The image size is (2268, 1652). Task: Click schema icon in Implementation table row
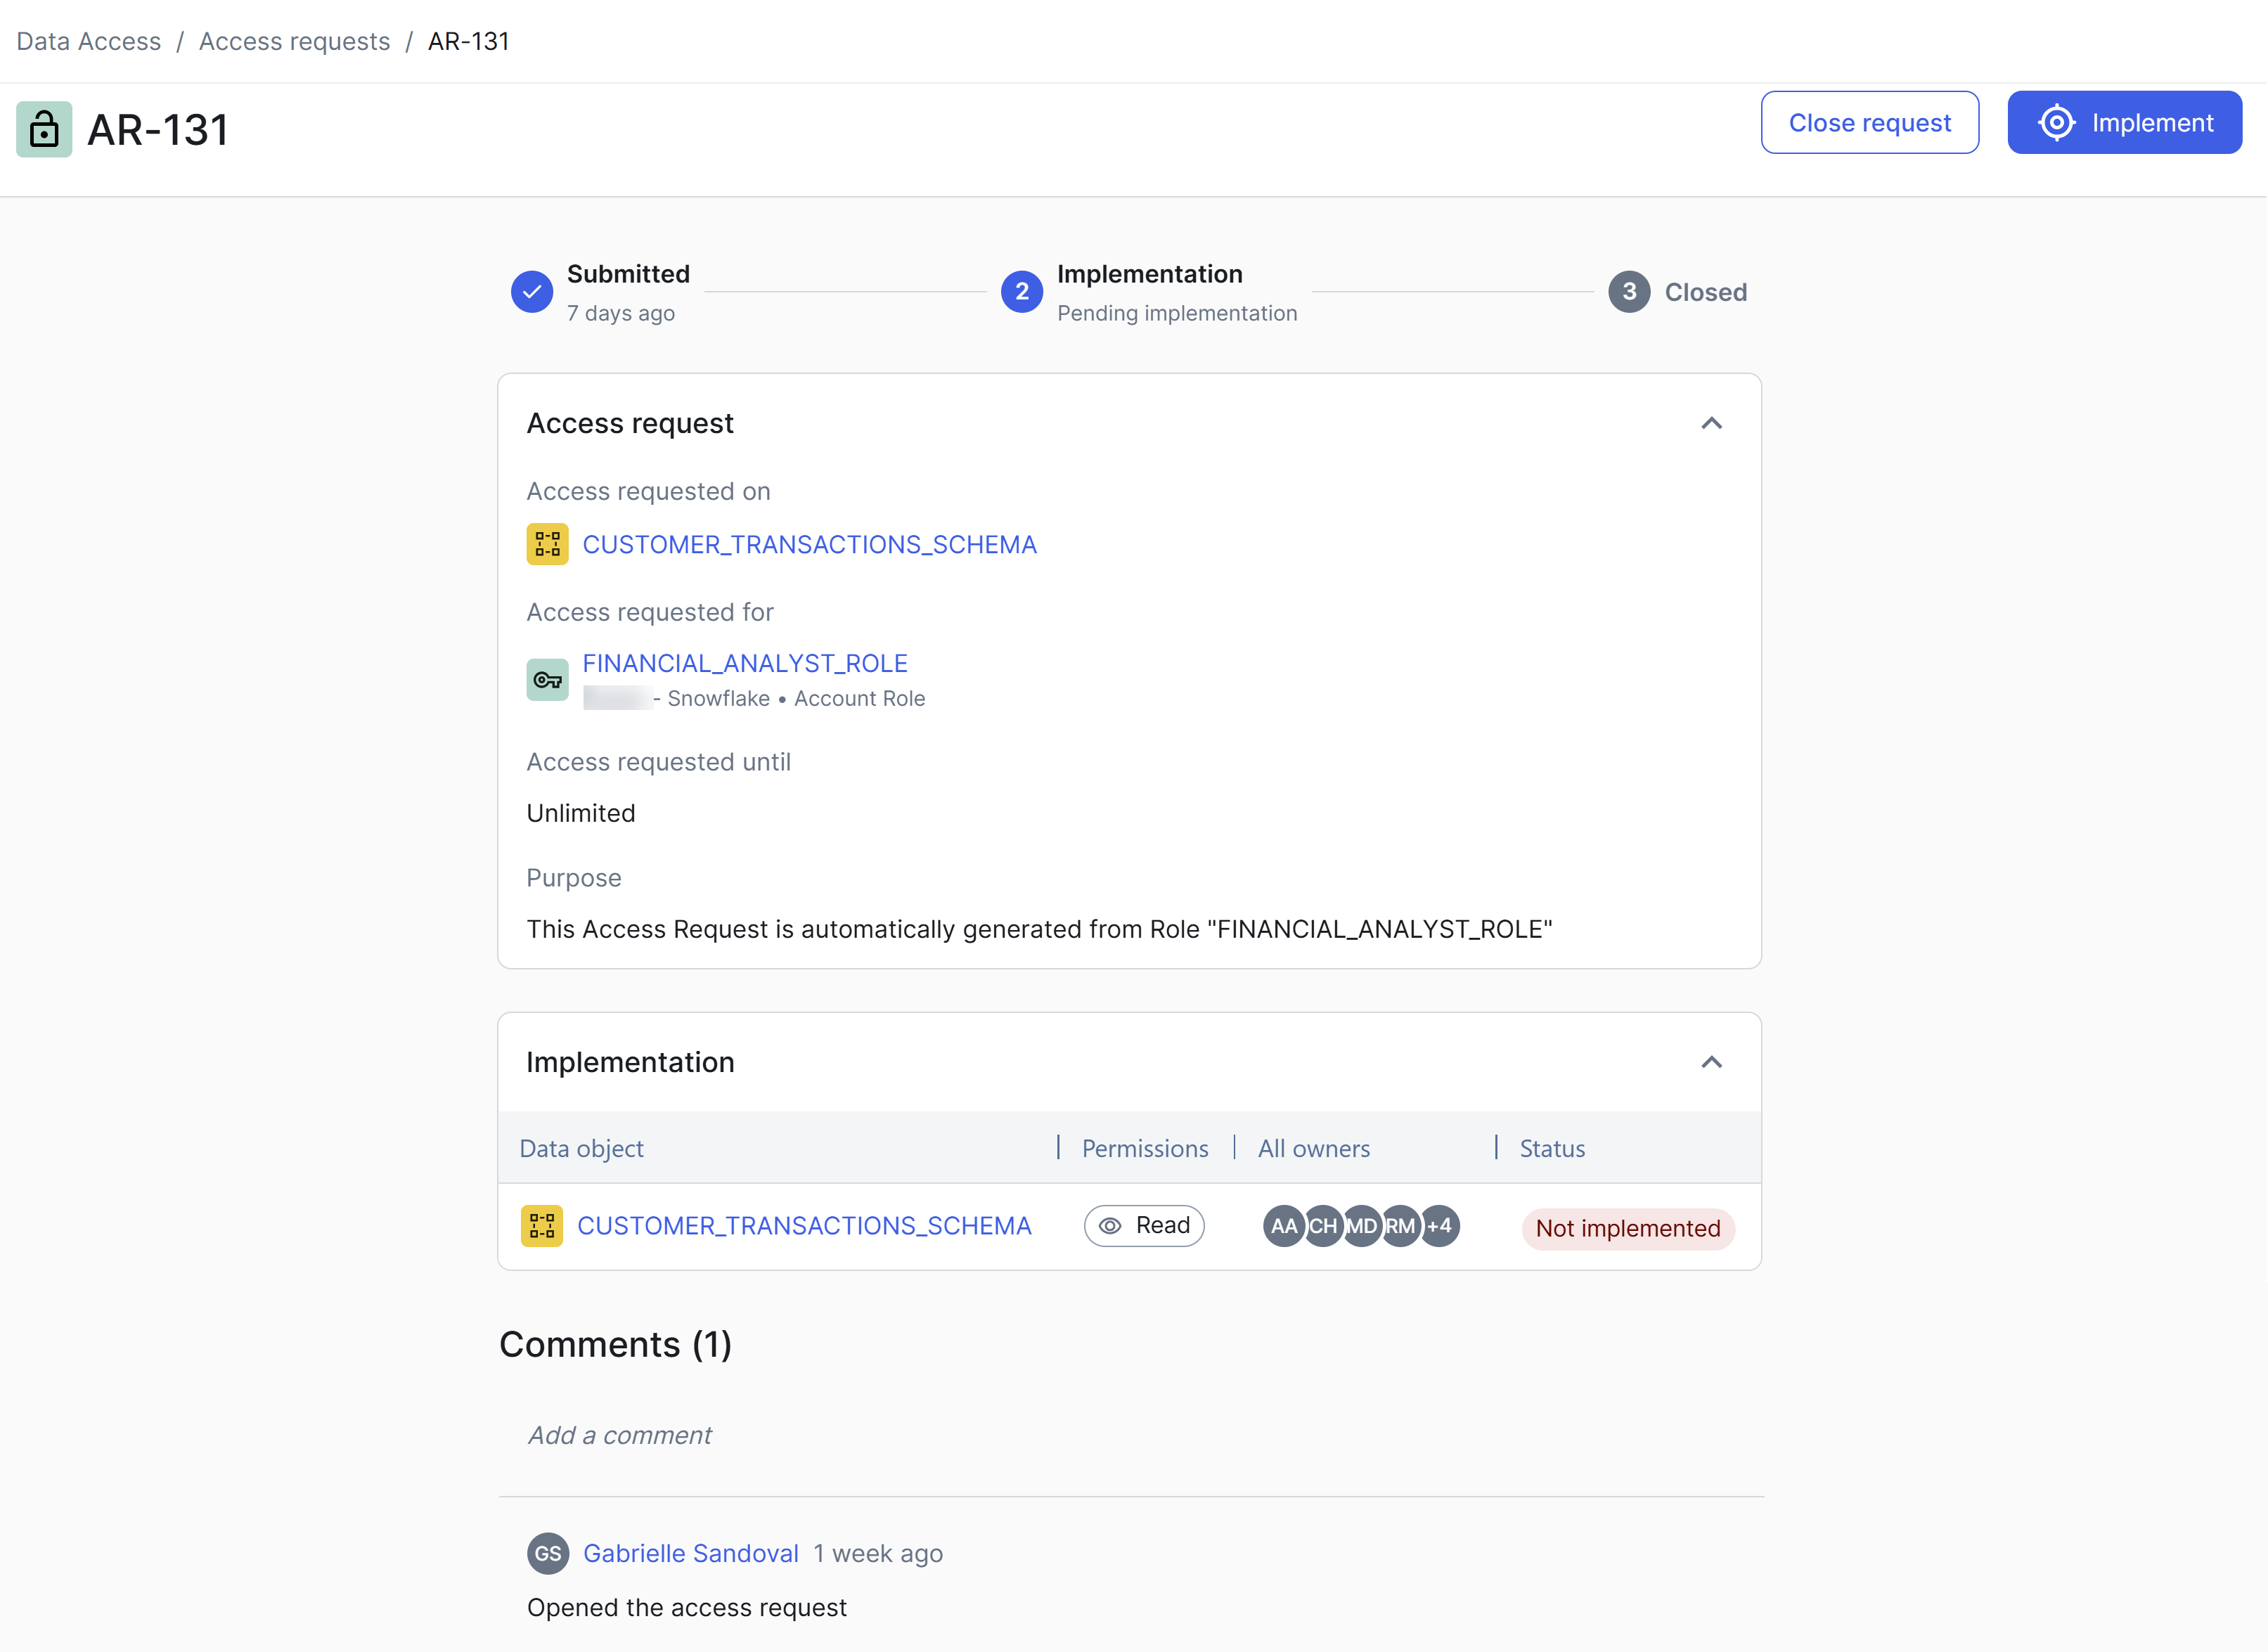[x=542, y=1226]
